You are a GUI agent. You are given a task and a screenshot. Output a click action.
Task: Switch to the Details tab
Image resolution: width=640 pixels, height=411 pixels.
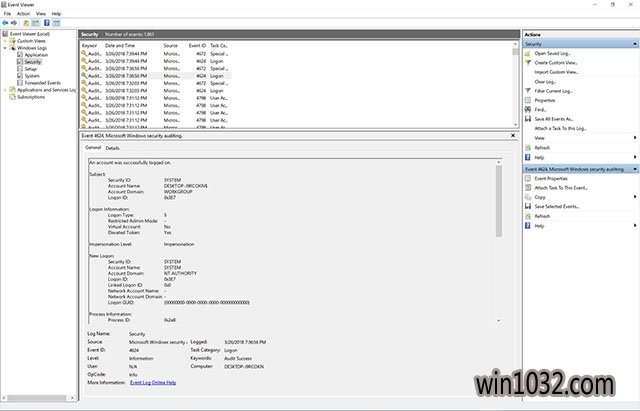[112, 148]
